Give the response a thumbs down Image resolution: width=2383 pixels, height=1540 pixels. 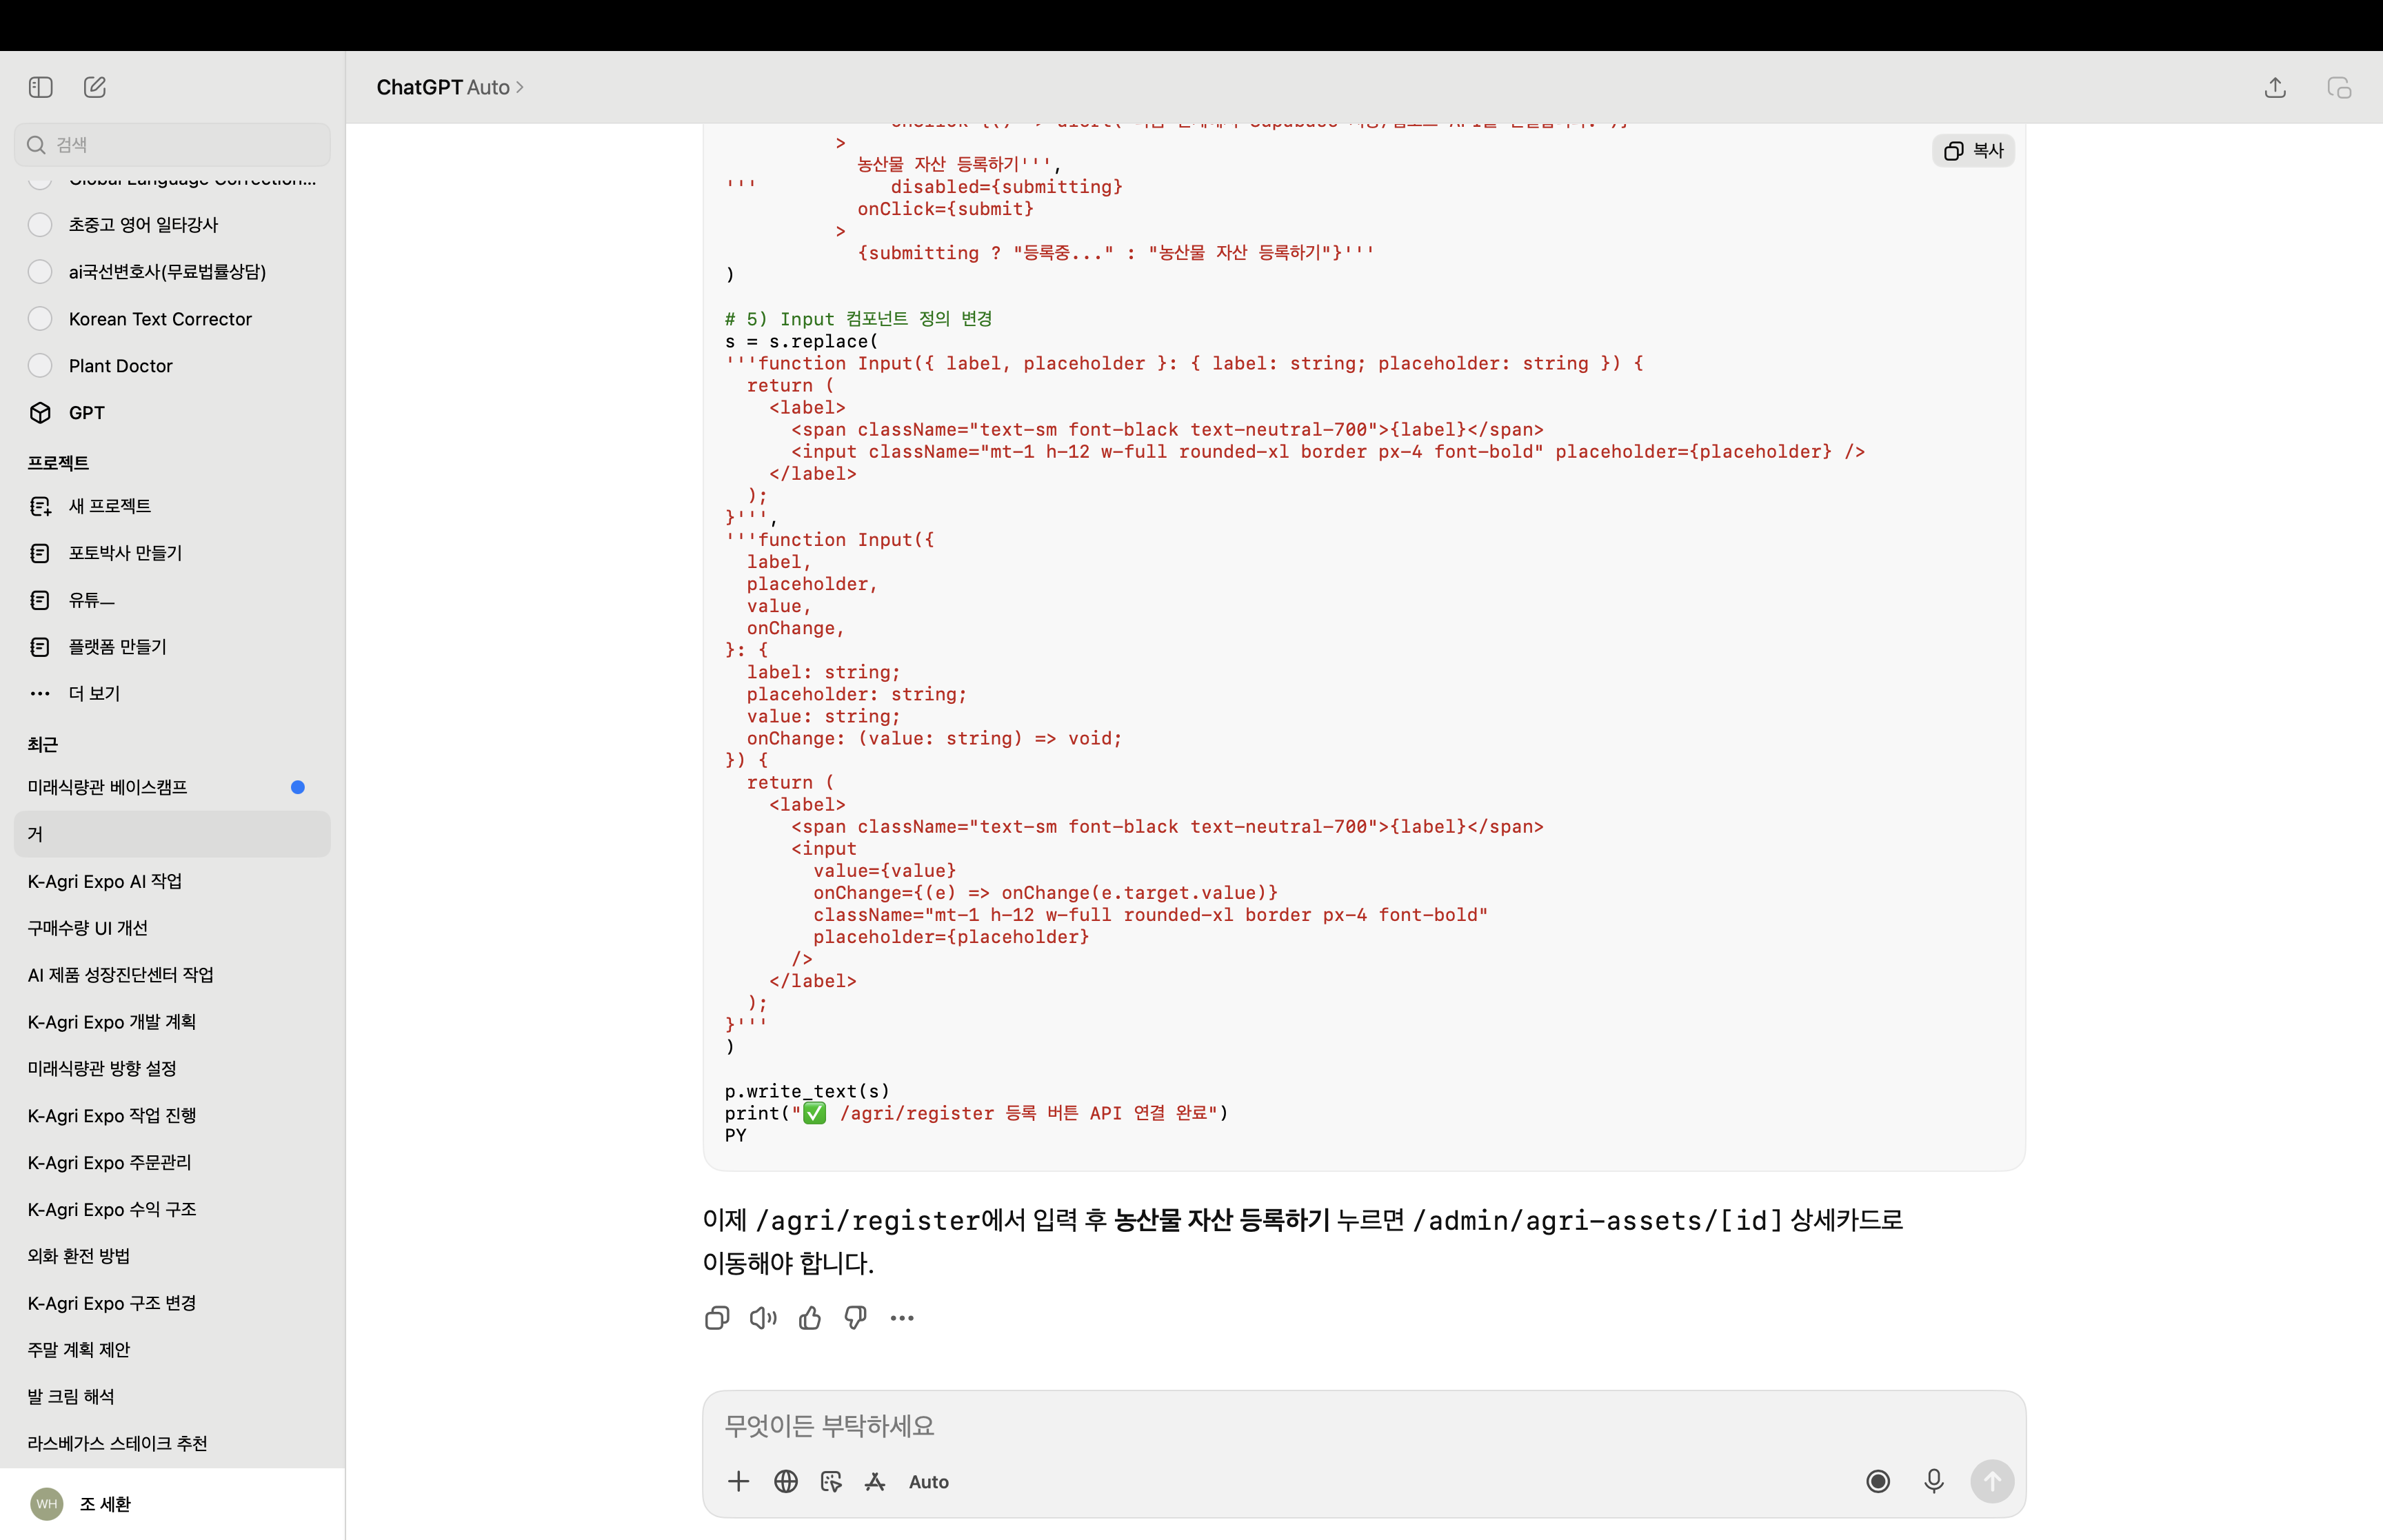coord(856,1319)
